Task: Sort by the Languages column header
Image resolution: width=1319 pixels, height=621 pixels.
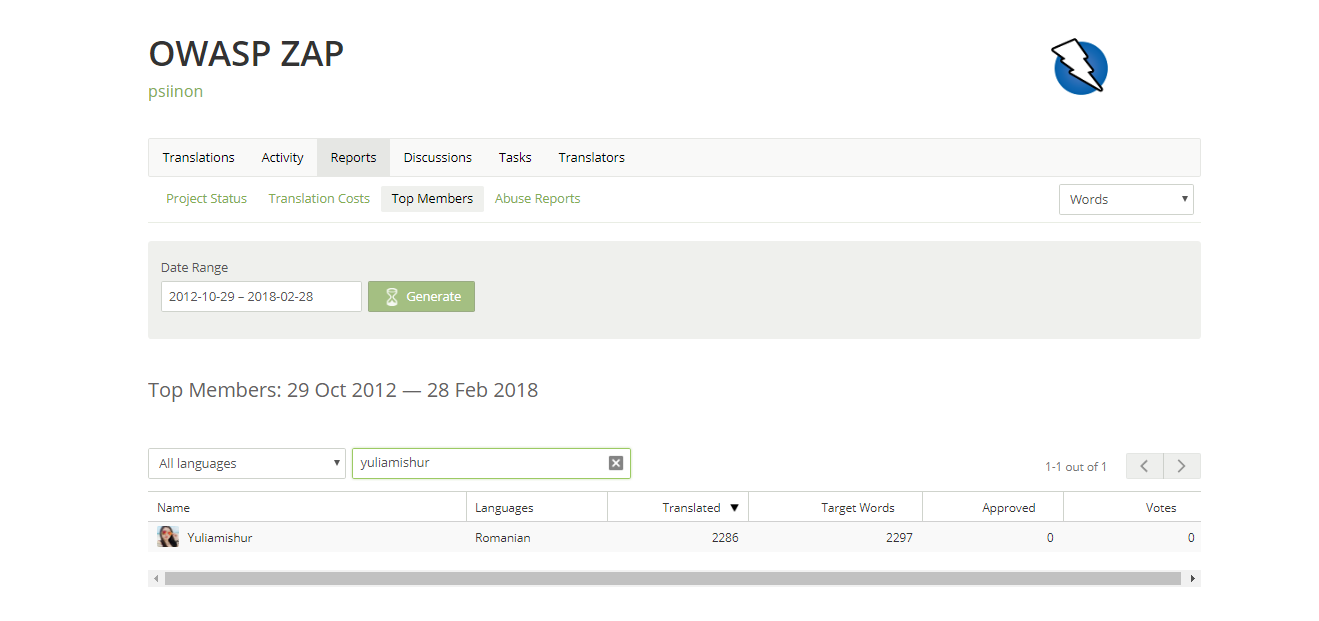Action: [x=537, y=507]
